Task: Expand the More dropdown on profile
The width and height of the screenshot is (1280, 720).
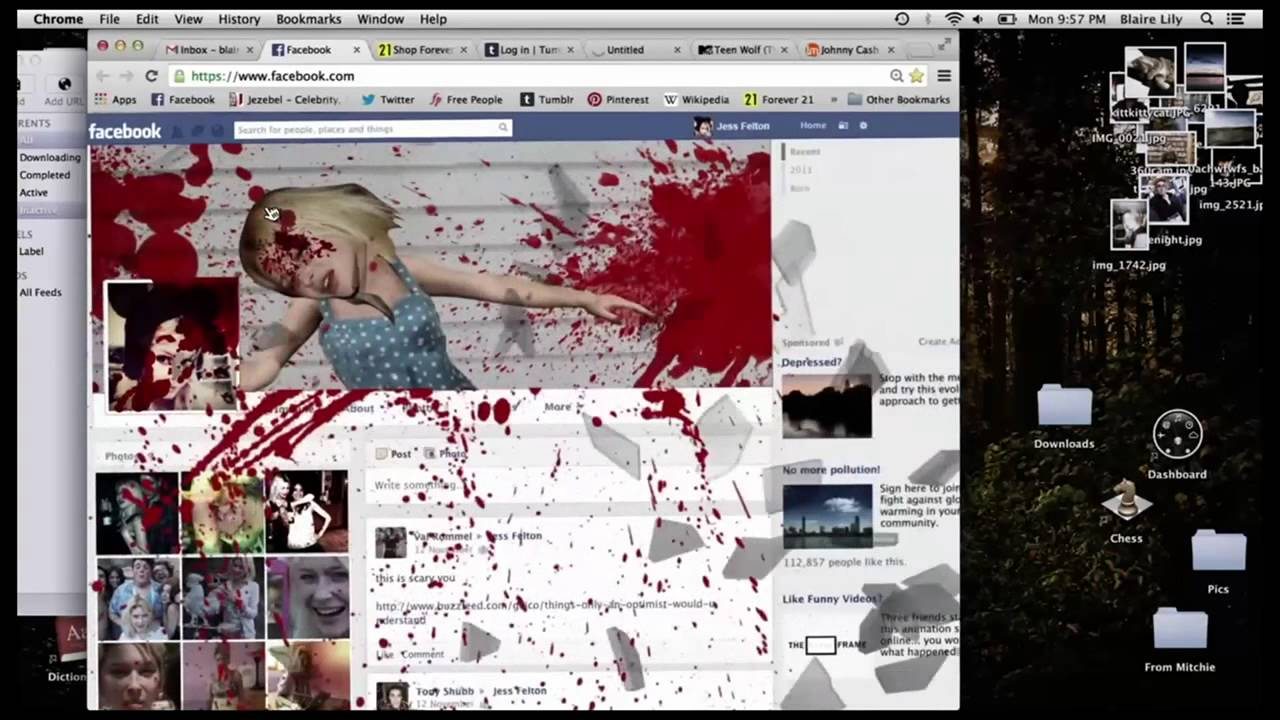Action: (558, 407)
